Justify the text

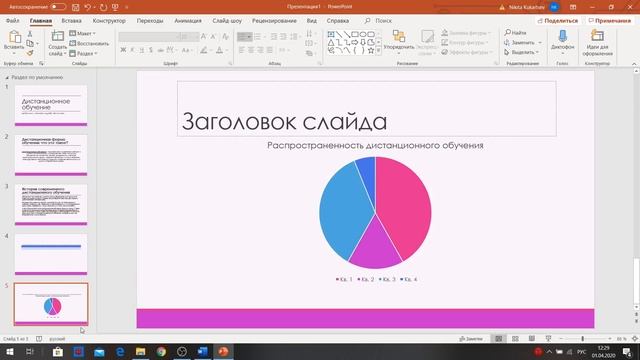(x=269, y=50)
